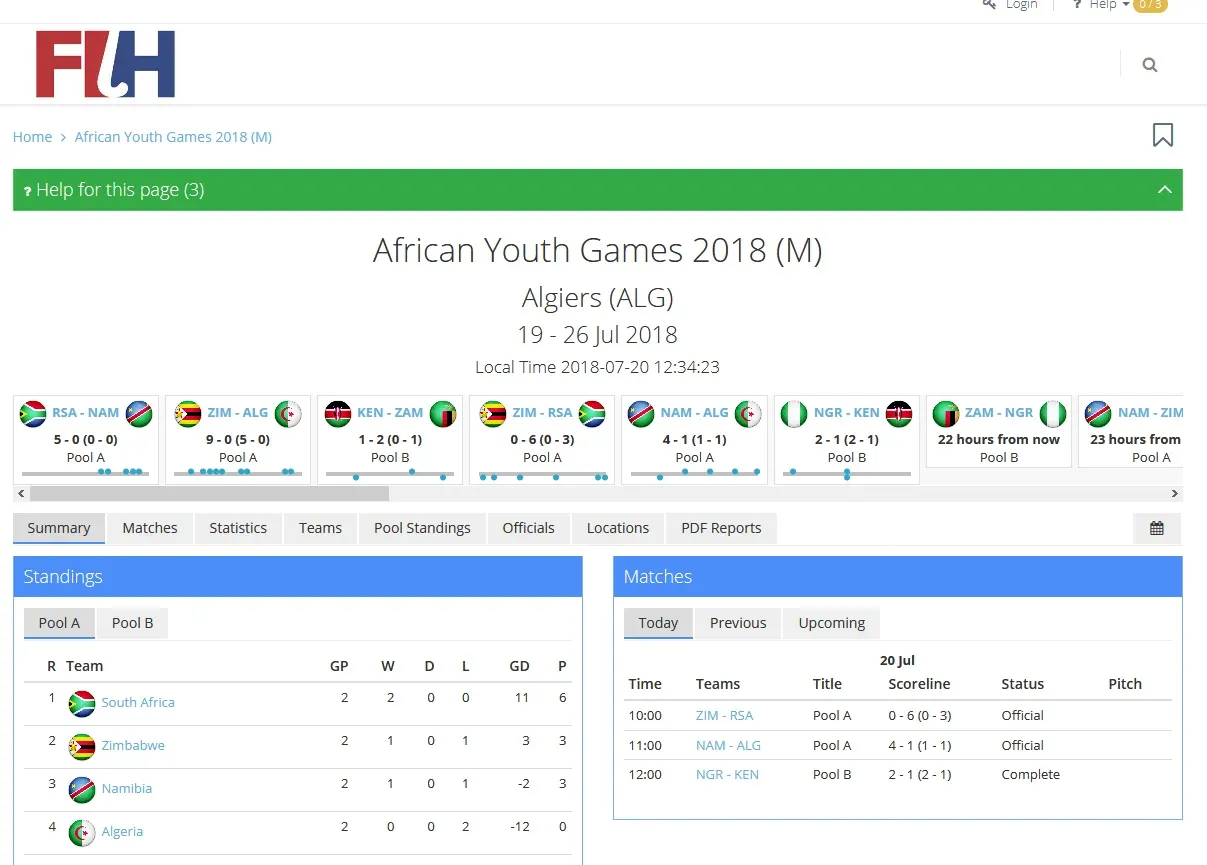Click the South Africa flag in standings
Screen dimensions: 1207x865
click(81, 703)
